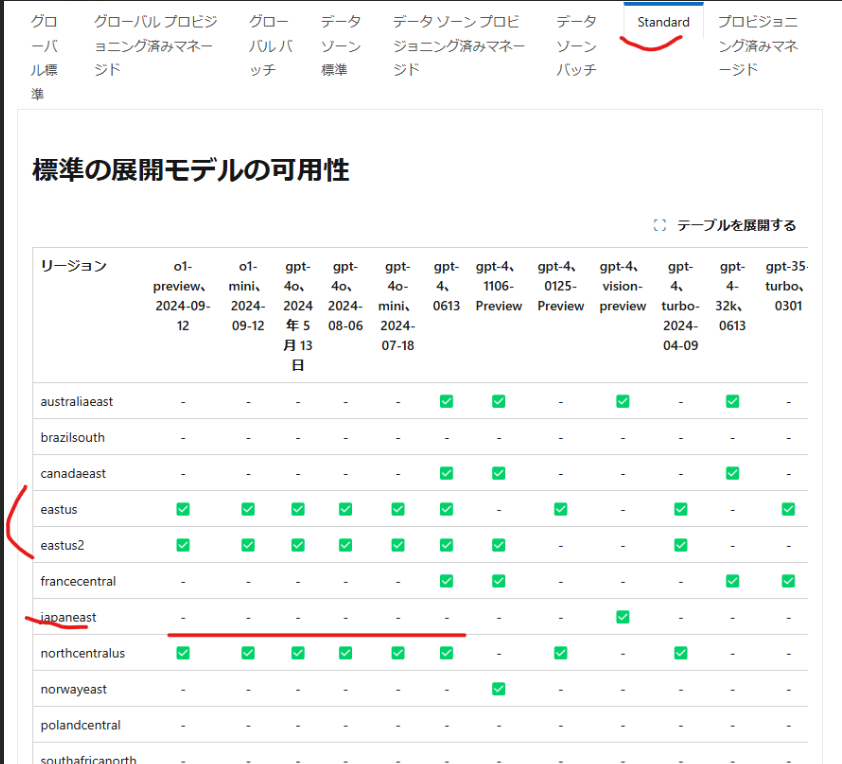842x764 pixels.
Task: Select the brazilsouth region row label
Action: click(x=72, y=438)
